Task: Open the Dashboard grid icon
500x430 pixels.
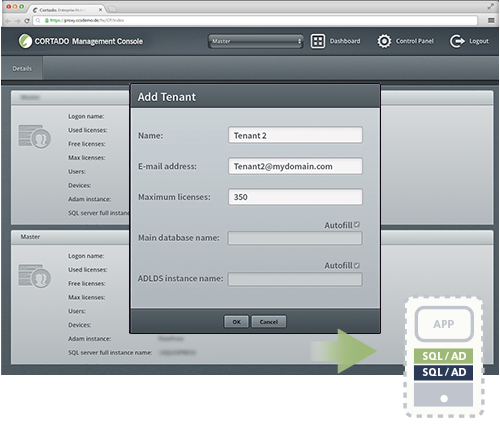Action: [317, 41]
